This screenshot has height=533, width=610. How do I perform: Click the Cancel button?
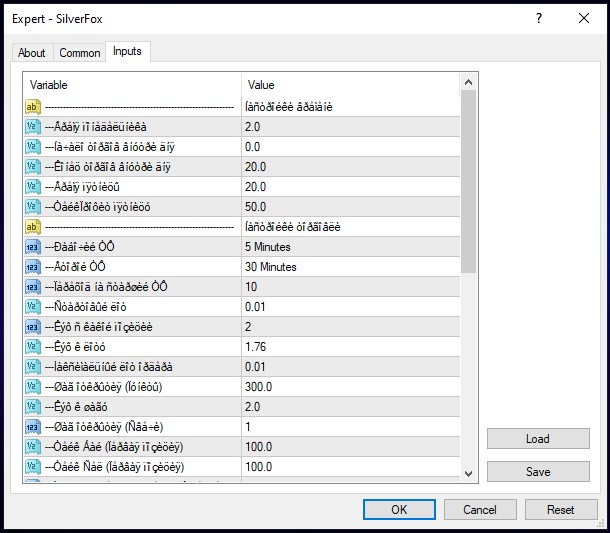[x=480, y=509]
